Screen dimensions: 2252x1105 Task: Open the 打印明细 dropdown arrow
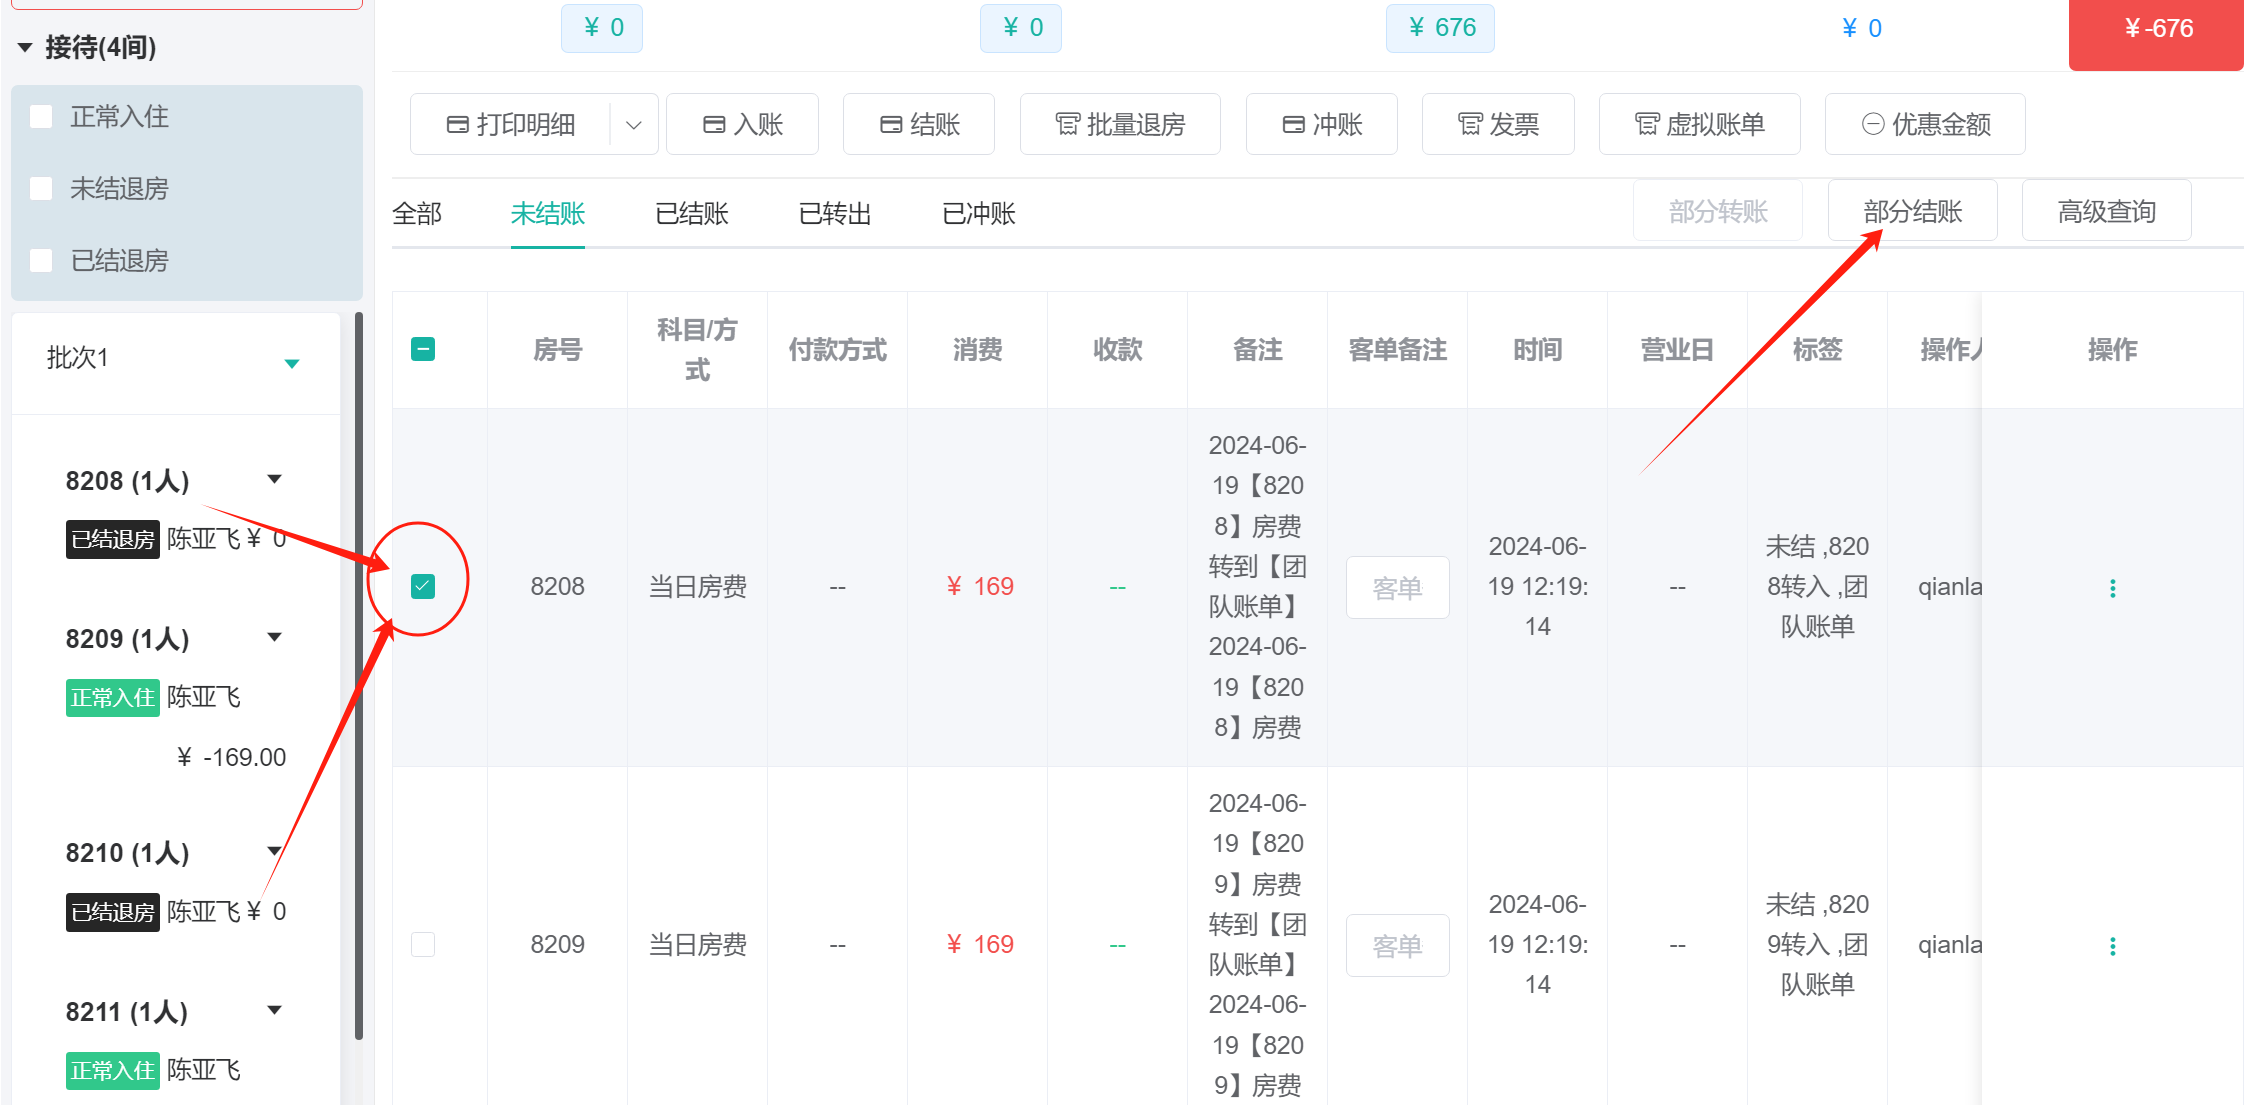(634, 124)
